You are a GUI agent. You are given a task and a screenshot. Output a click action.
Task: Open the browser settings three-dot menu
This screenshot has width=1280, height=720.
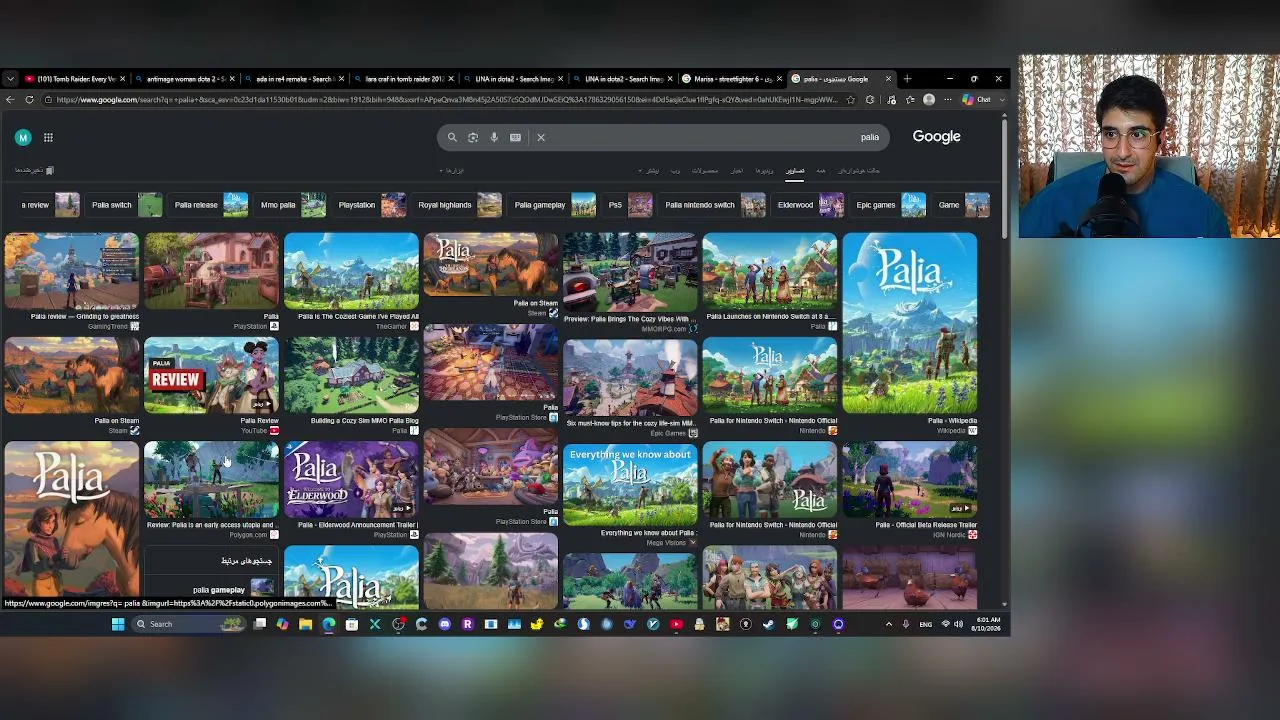[946, 100]
